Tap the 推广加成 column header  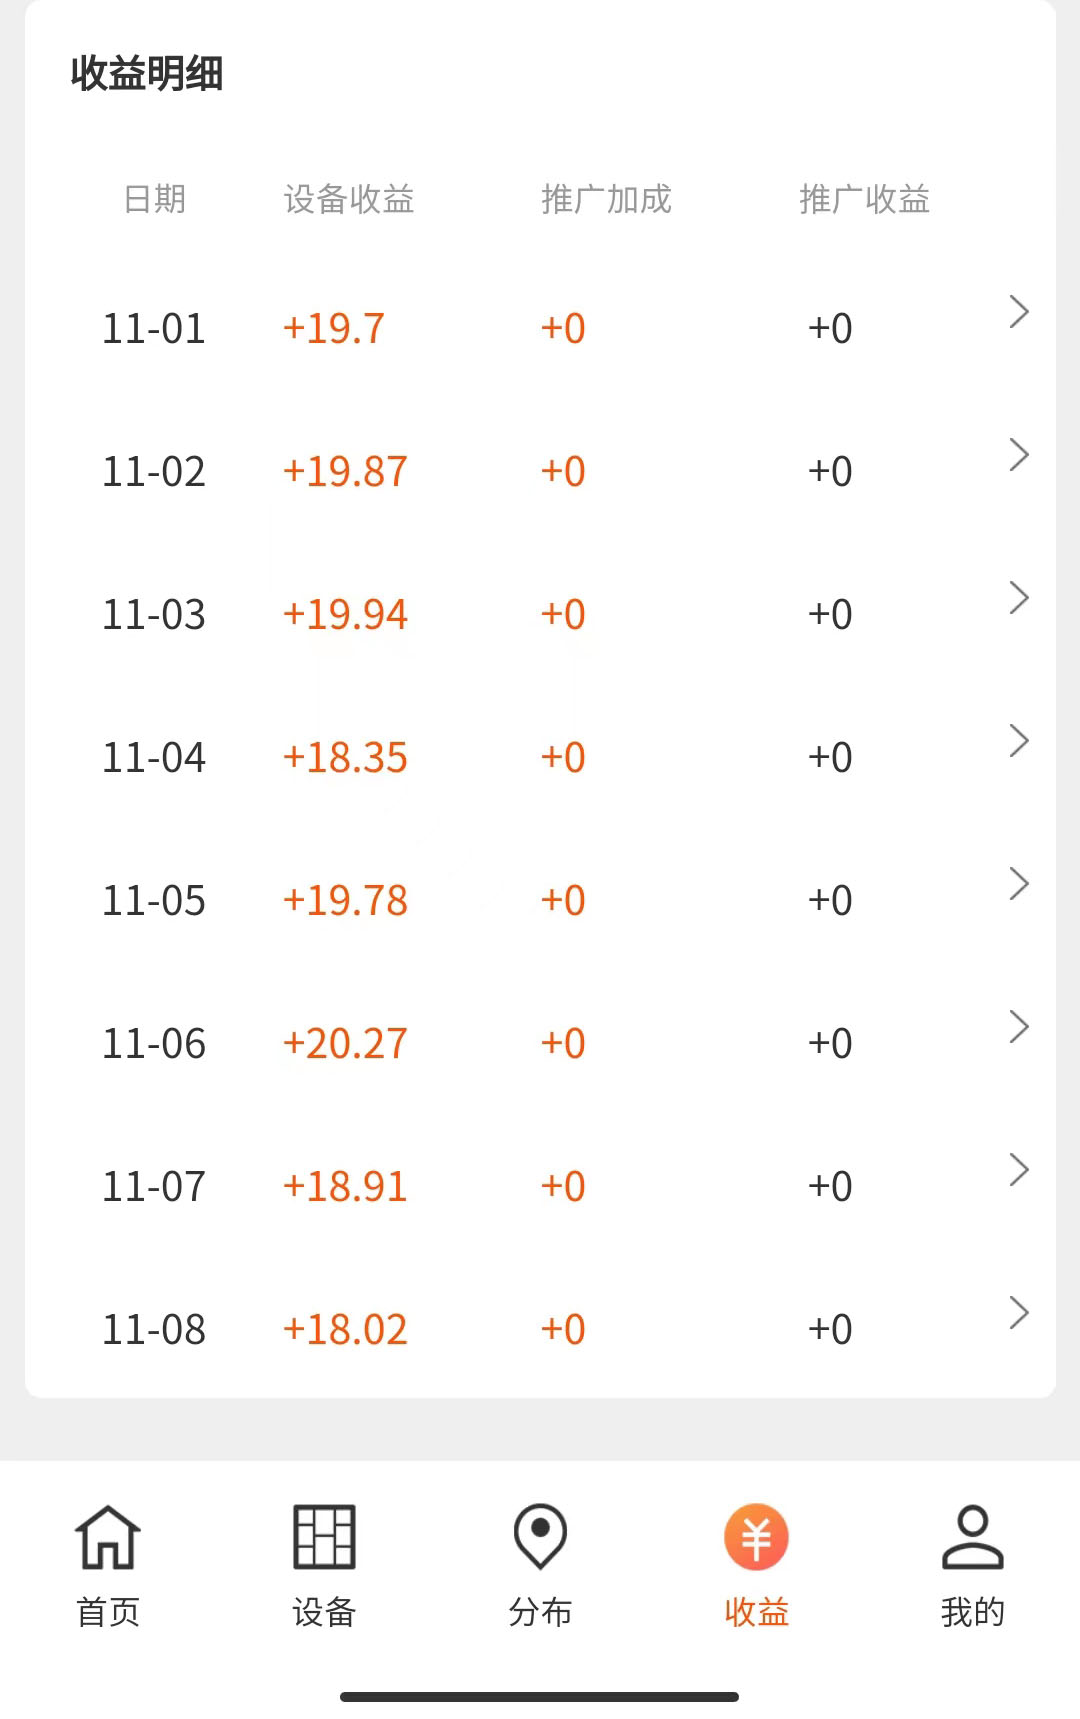tap(606, 199)
